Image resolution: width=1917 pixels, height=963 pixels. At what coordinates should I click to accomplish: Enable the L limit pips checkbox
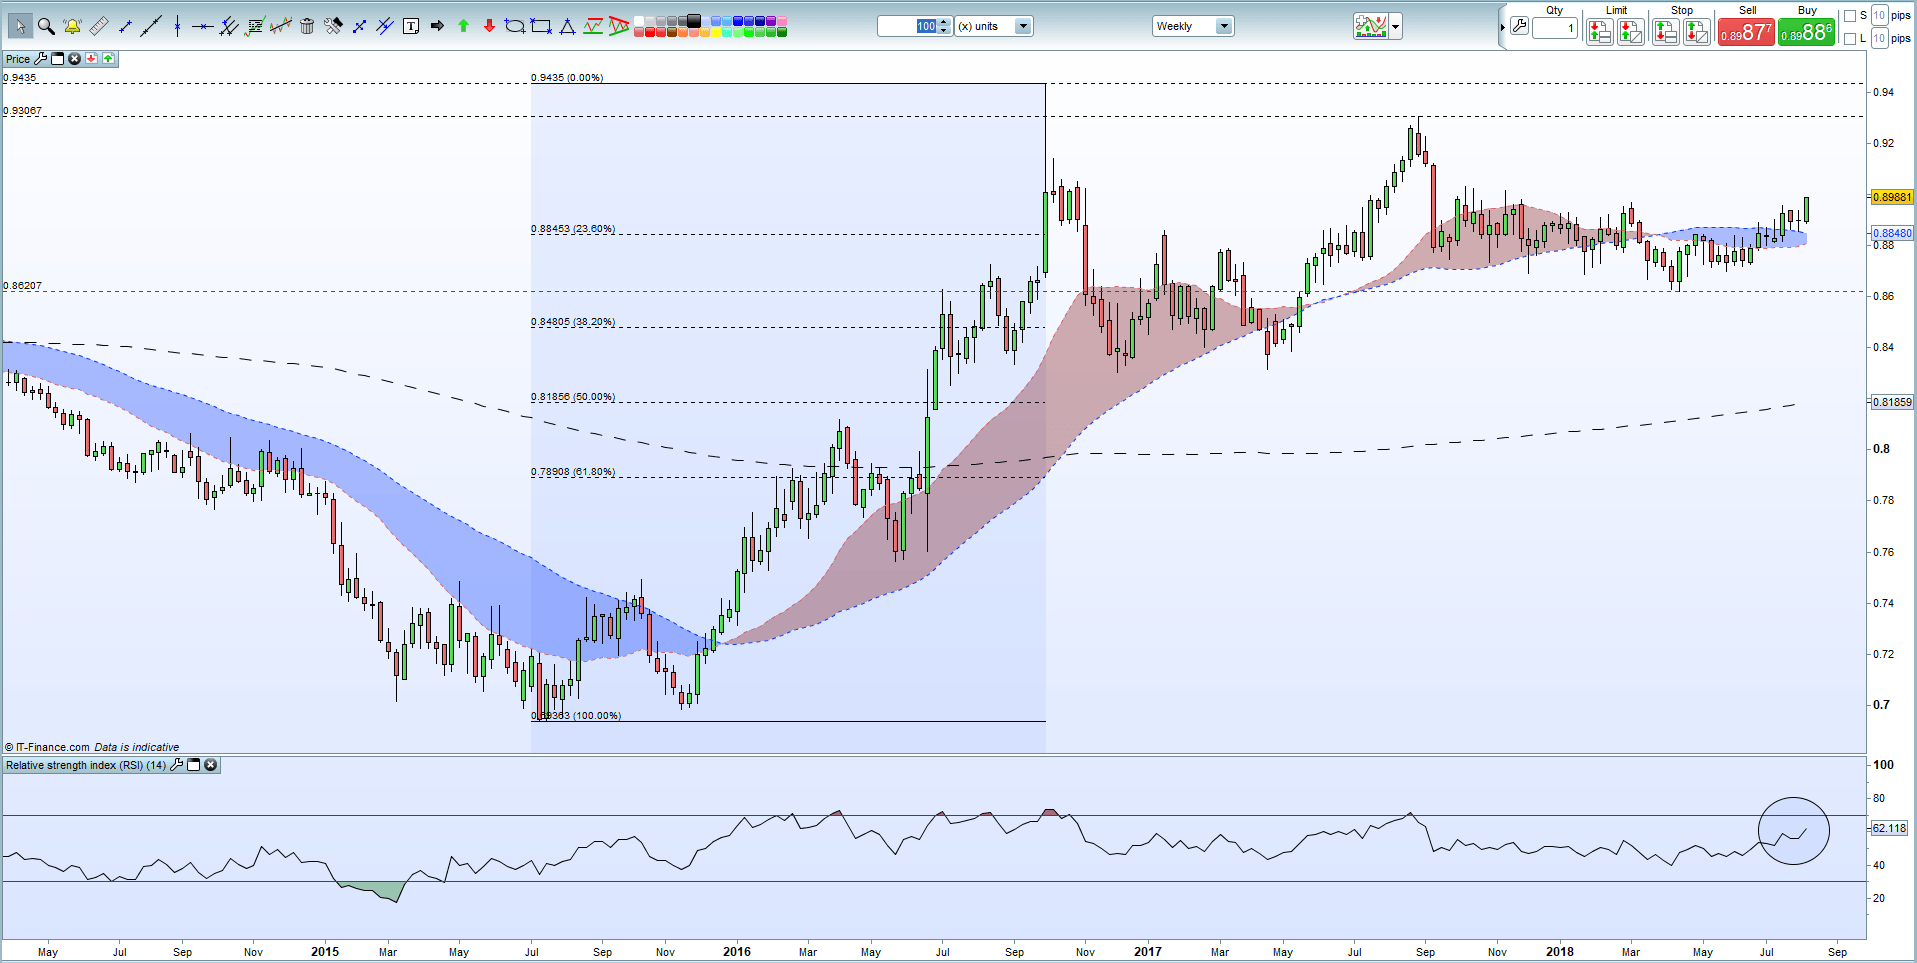point(1849,39)
